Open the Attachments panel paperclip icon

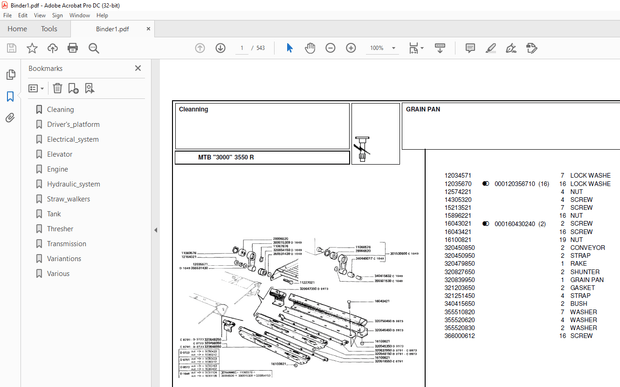click(x=10, y=117)
